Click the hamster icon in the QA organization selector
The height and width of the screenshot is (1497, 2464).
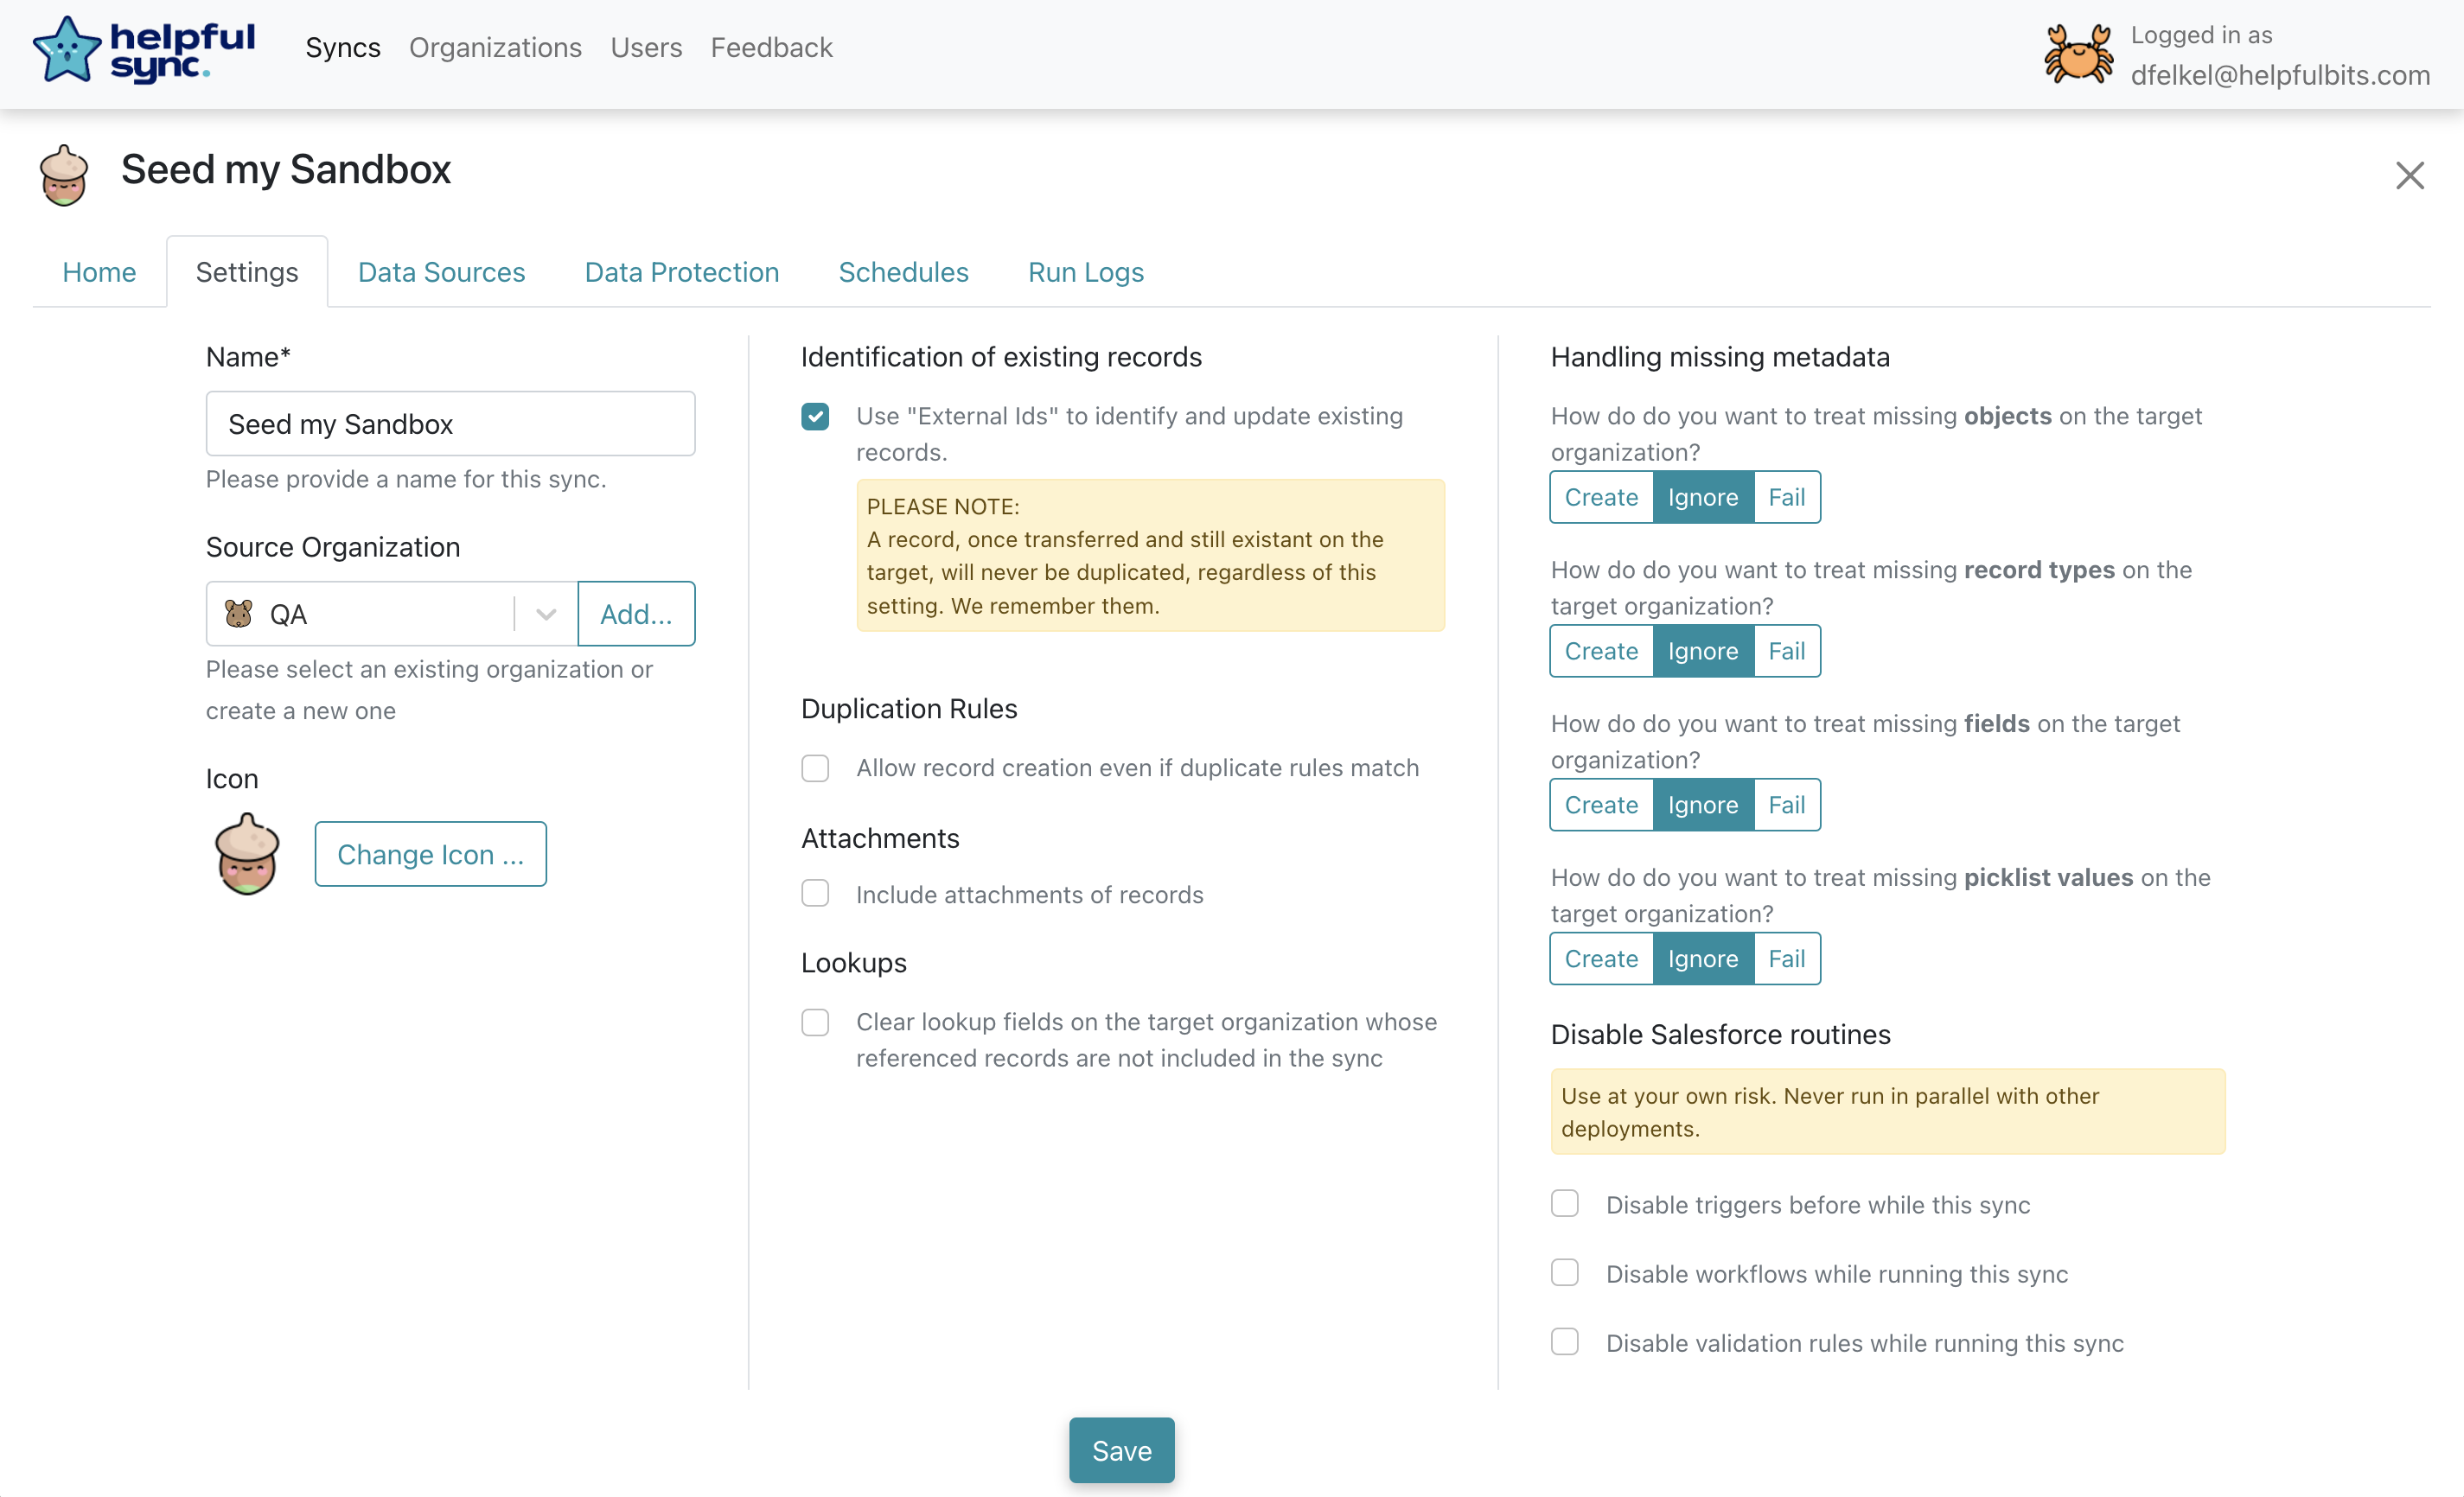point(238,613)
